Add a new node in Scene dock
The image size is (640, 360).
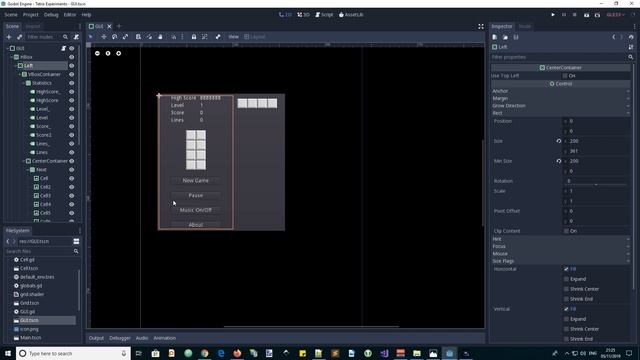point(9,37)
